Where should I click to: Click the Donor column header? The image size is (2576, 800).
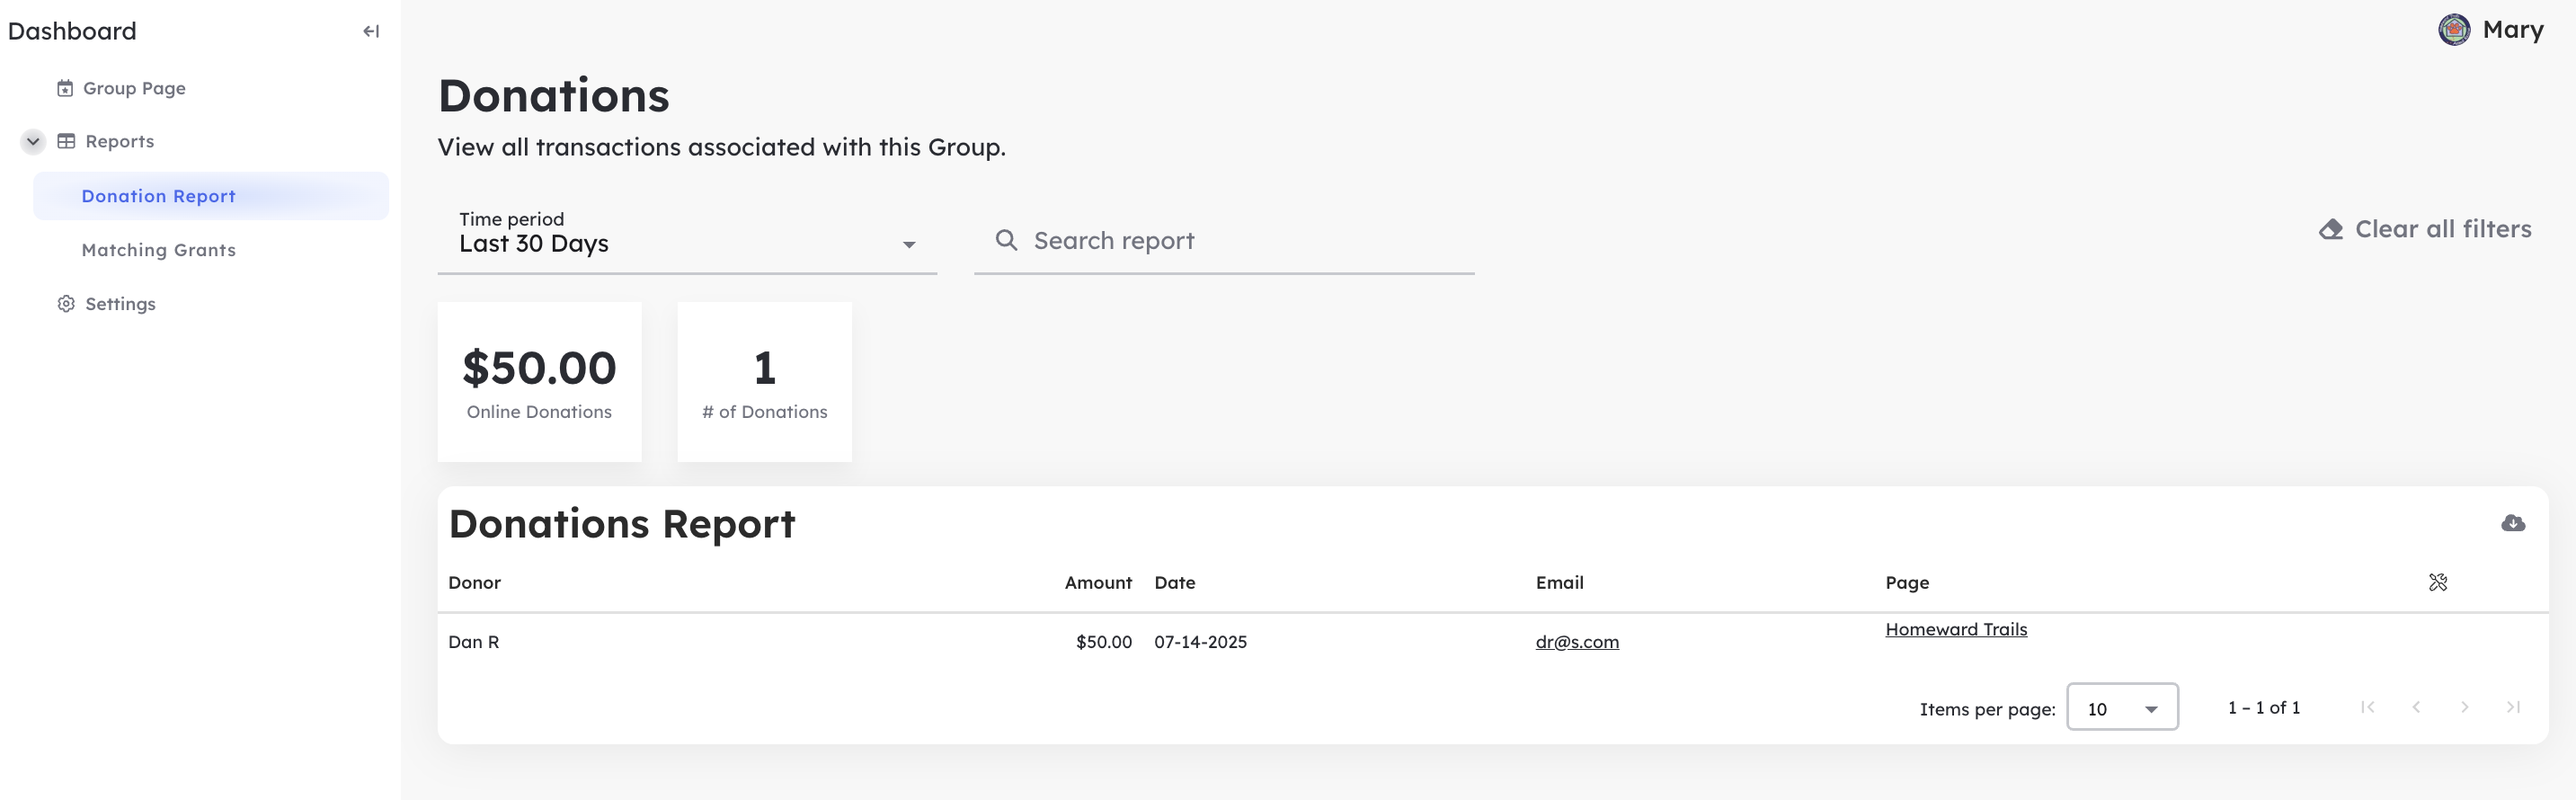474,582
